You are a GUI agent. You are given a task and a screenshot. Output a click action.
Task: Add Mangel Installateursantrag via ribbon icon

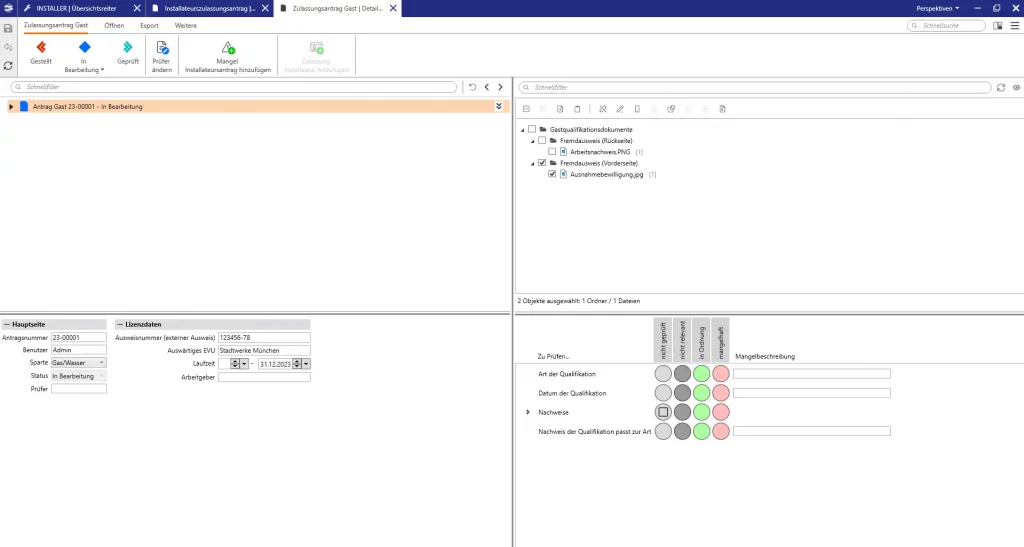click(x=228, y=47)
